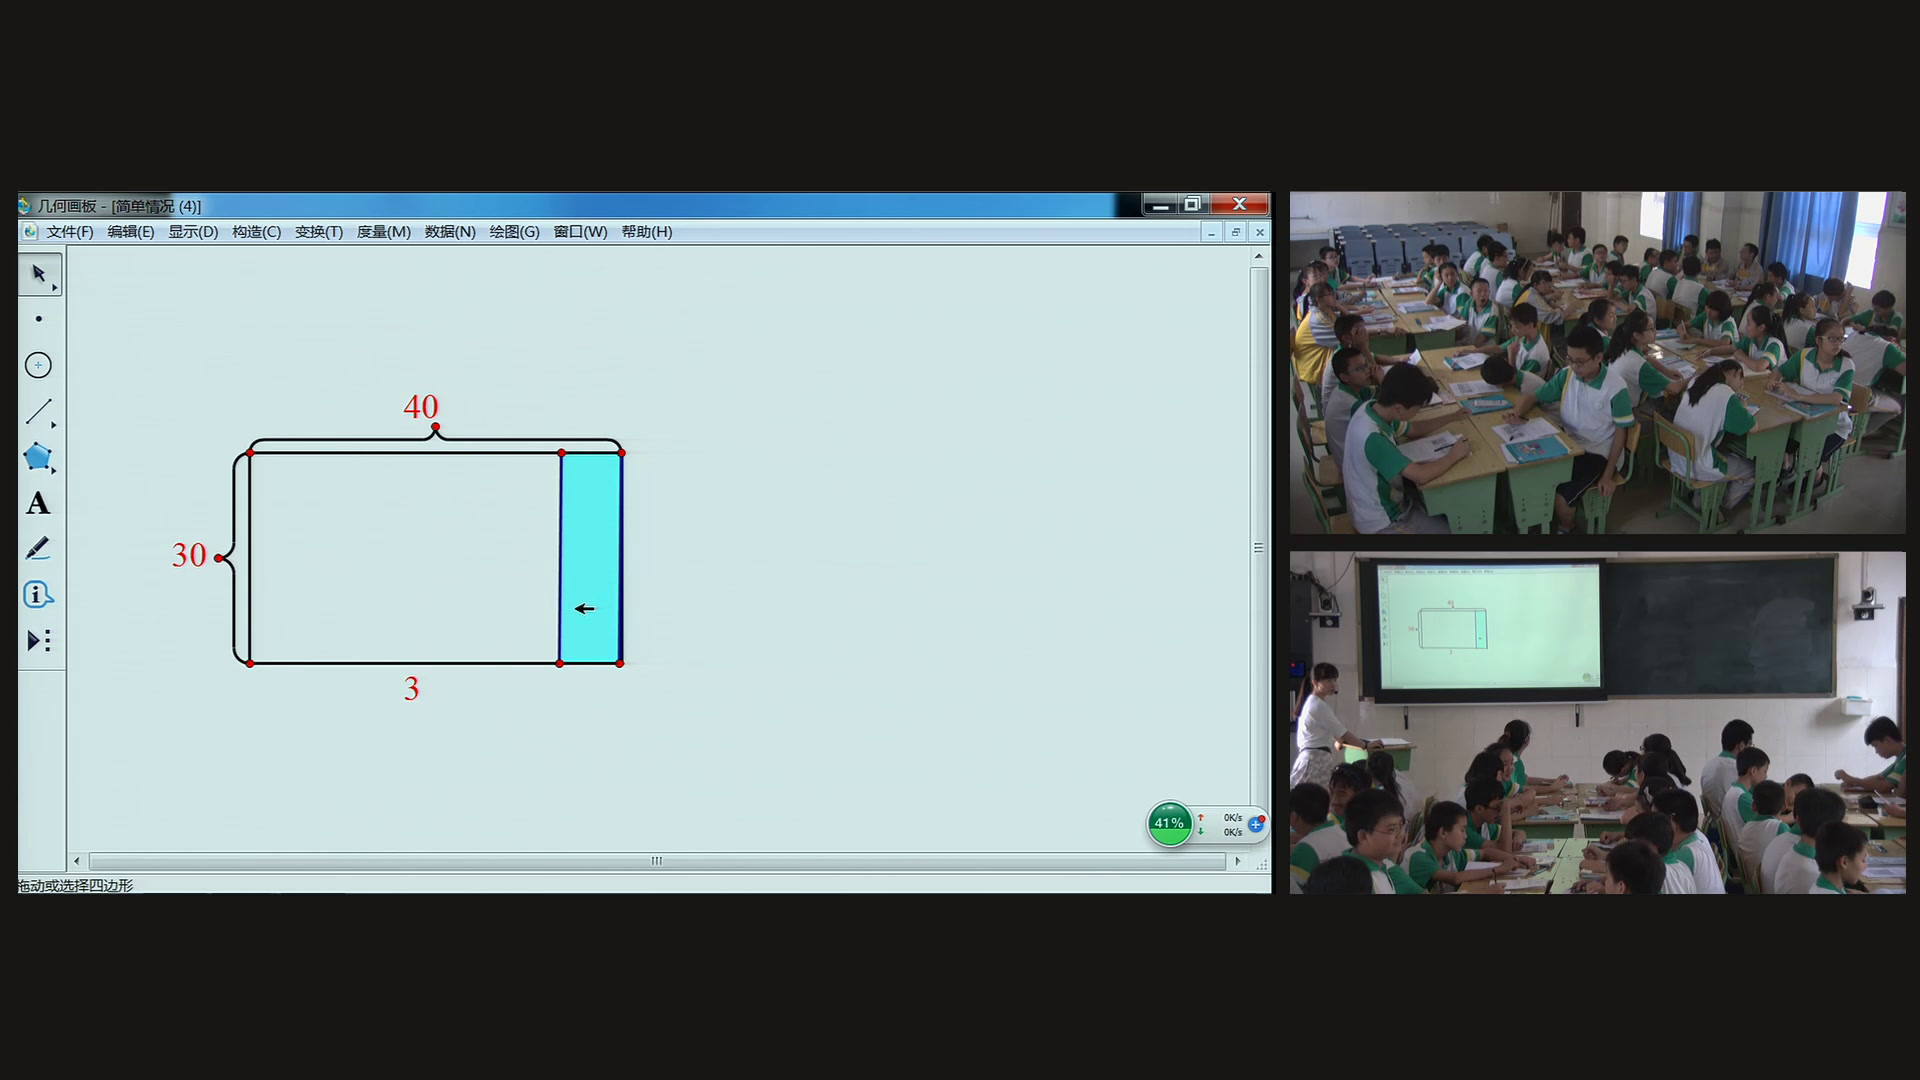This screenshot has height=1080, width=1920.
Task: Select the Information tool
Action: pos(37,595)
